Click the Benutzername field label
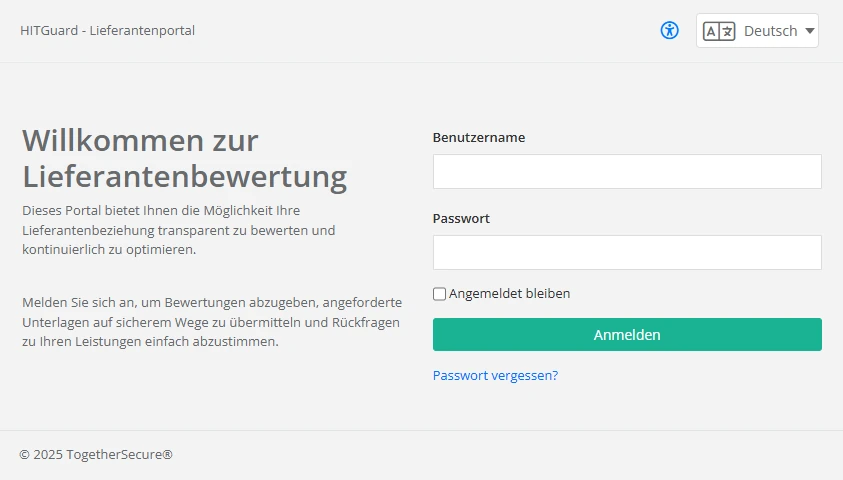This screenshot has height=480, width=843. point(479,138)
